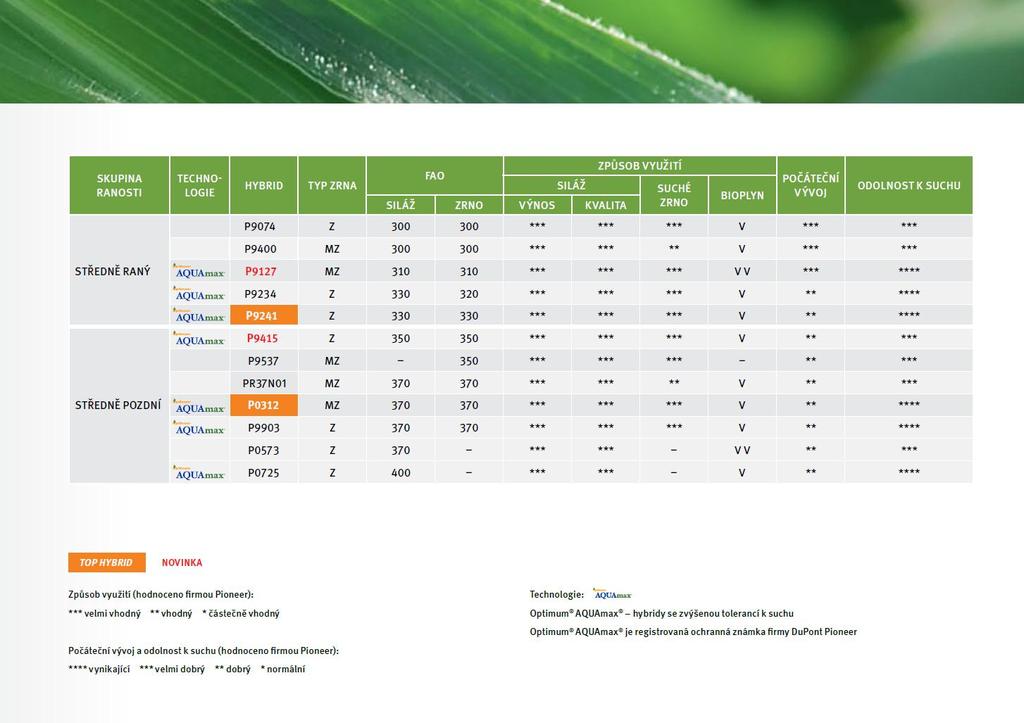
Task: Click hybrid name P0725
Action: (264, 473)
